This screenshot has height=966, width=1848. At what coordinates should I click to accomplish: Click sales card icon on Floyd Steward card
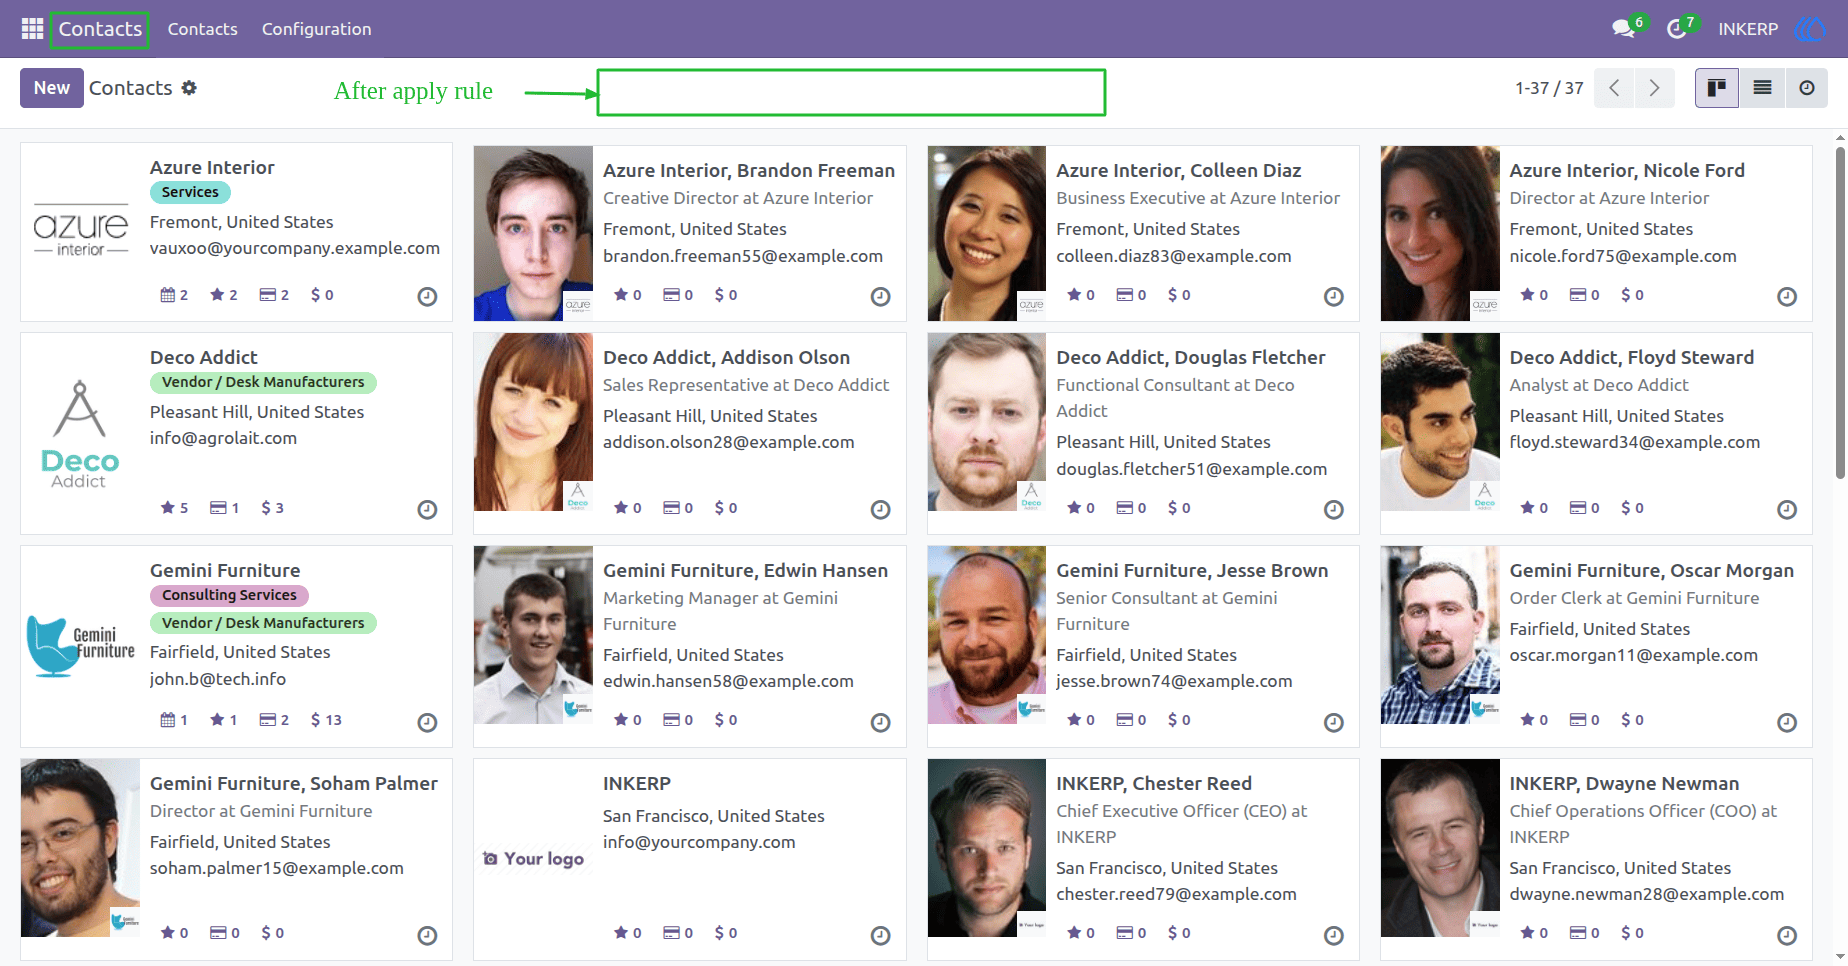[x=1578, y=508]
